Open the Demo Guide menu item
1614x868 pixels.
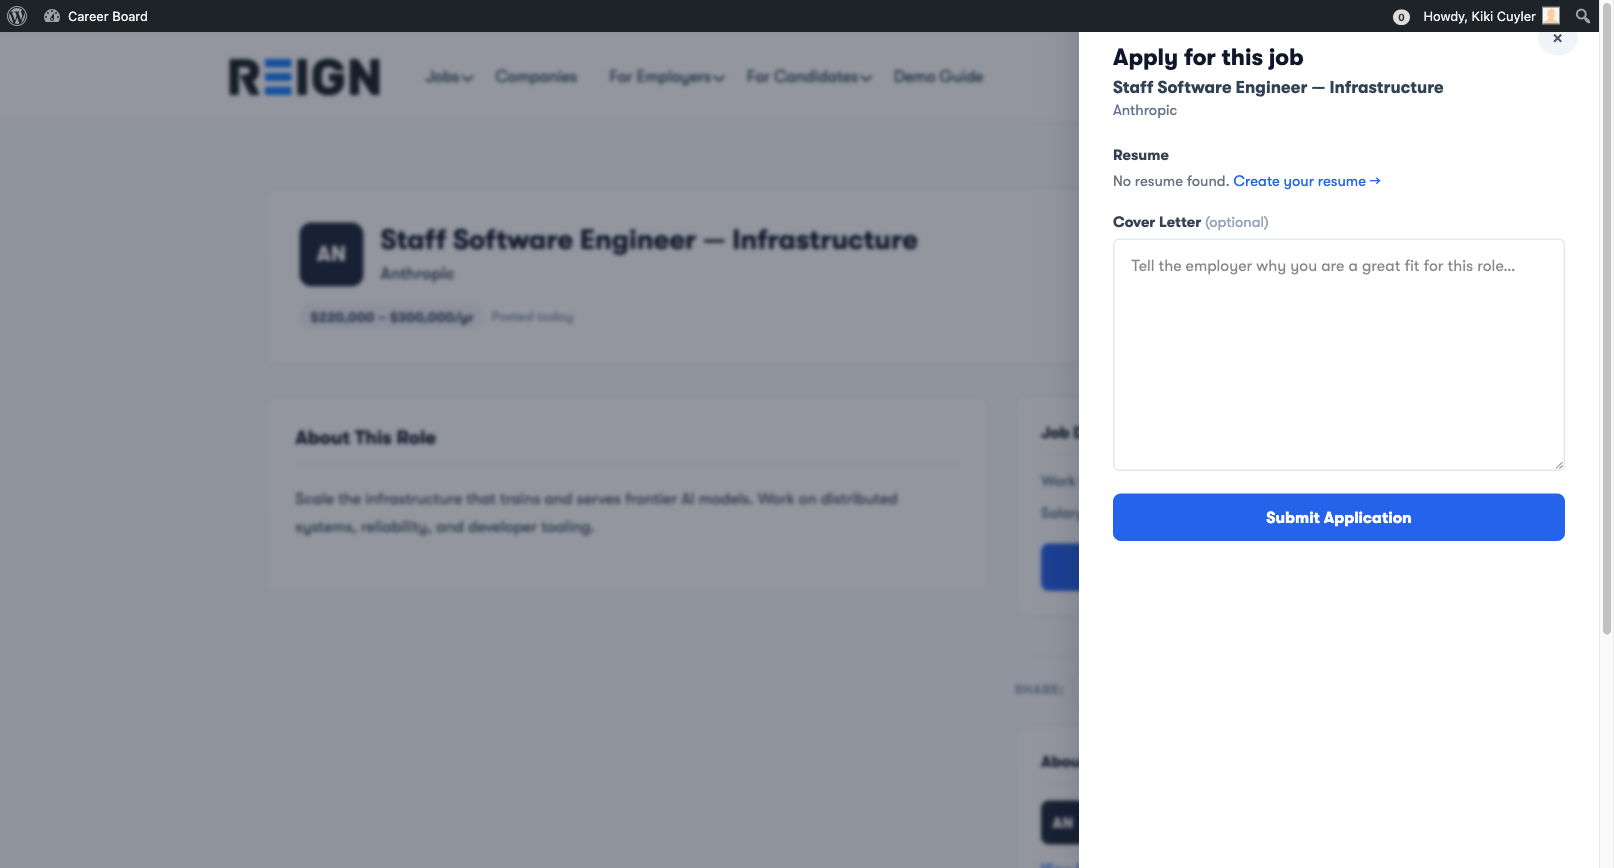tap(938, 76)
